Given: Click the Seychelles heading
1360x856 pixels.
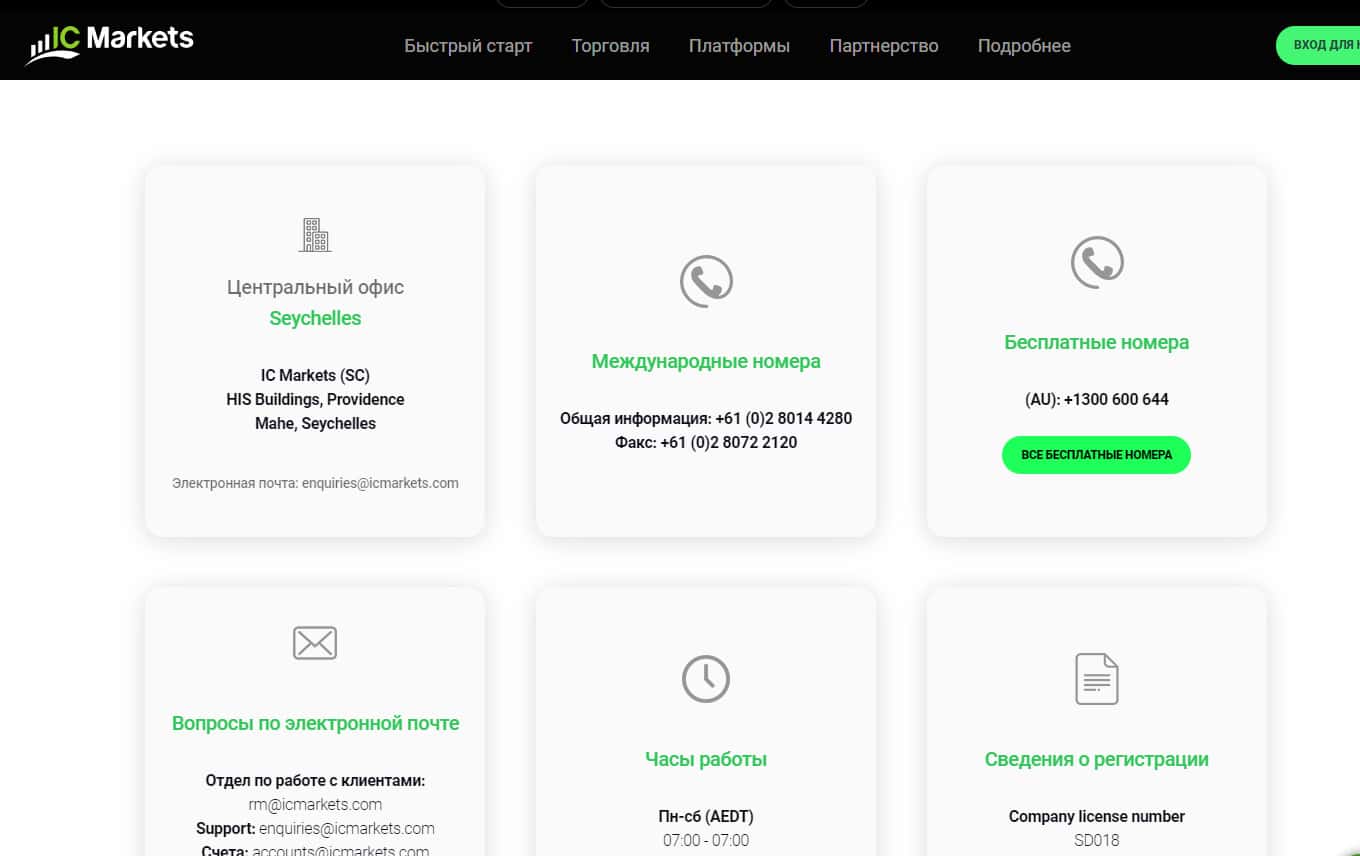Looking at the screenshot, I should coord(315,318).
